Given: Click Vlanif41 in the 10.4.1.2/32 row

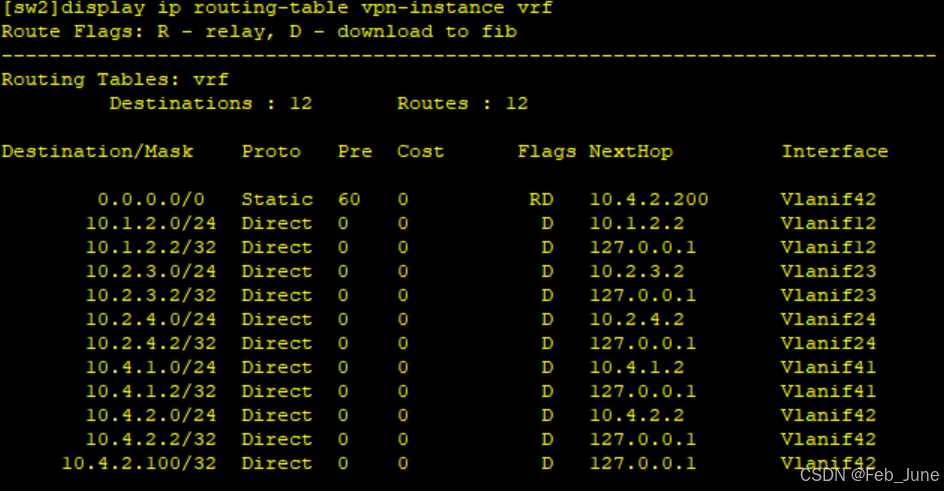Looking at the screenshot, I should pos(828,391).
